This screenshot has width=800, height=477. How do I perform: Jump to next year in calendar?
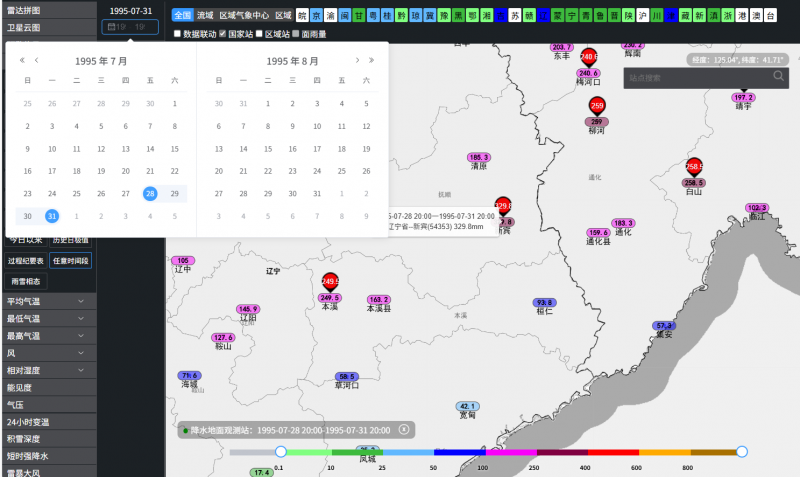pyautogui.click(x=372, y=61)
